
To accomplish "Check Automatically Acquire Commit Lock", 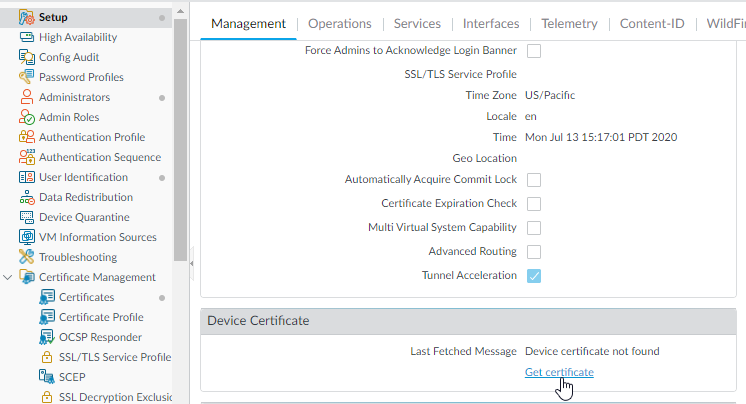I will coord(534,180).
